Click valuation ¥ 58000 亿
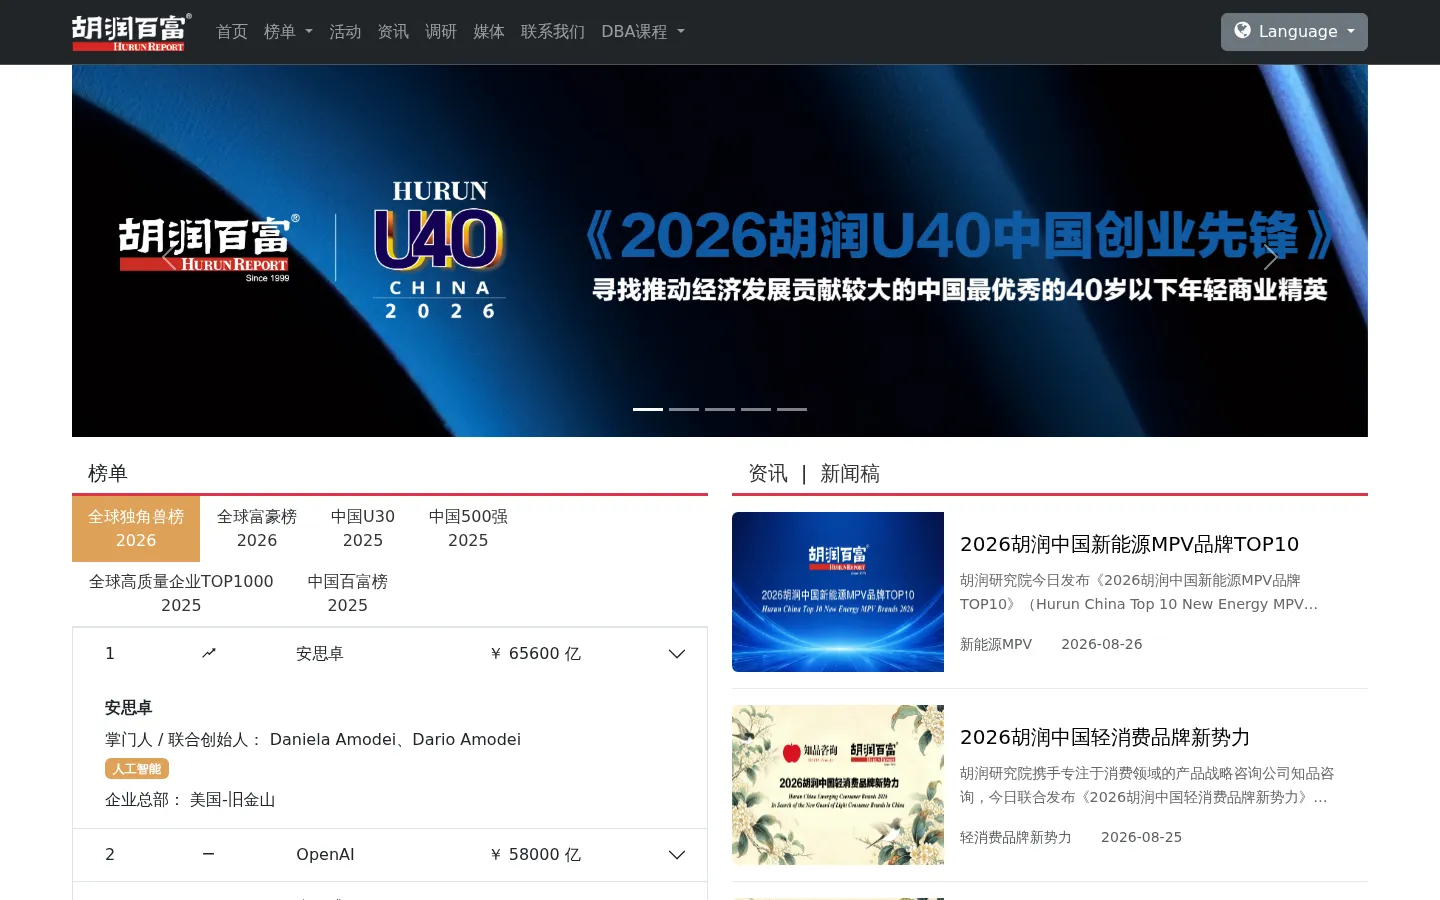This screenshot has width=1440, height=900. click(535, 855)
